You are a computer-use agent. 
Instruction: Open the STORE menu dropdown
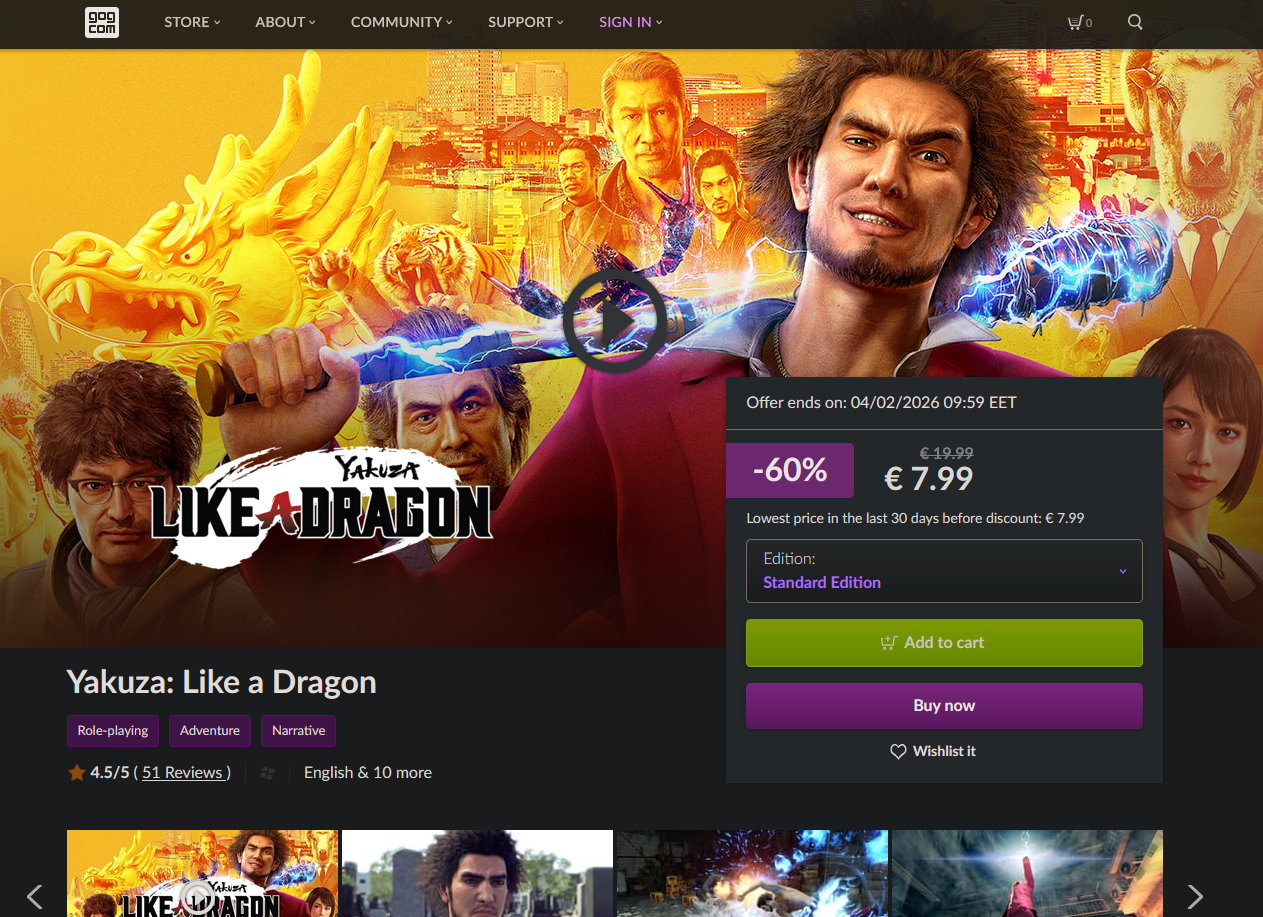192,22
